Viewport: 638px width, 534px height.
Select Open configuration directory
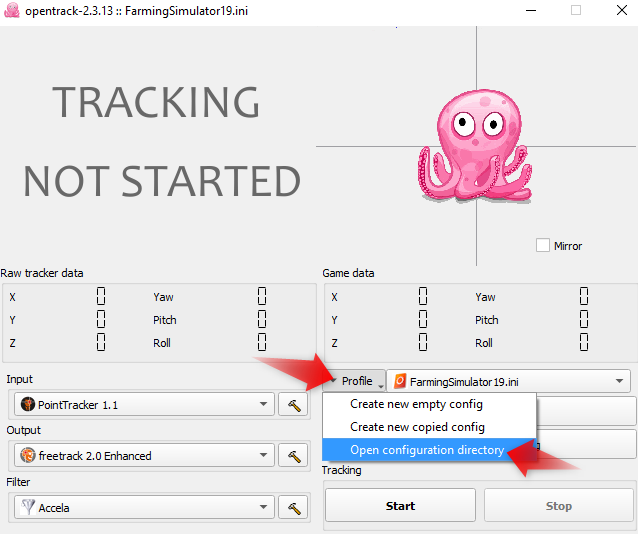click(429, 450)
